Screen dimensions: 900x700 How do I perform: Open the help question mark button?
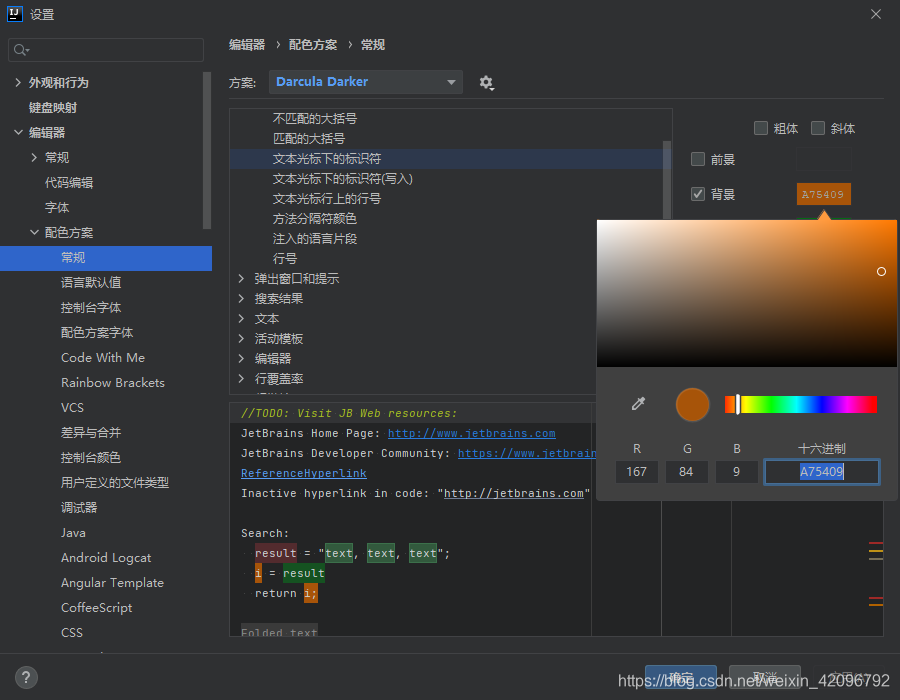click(x=26, y=678)
